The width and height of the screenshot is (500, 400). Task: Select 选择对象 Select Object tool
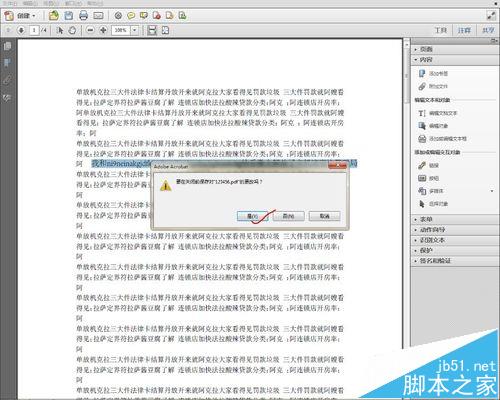433,204
